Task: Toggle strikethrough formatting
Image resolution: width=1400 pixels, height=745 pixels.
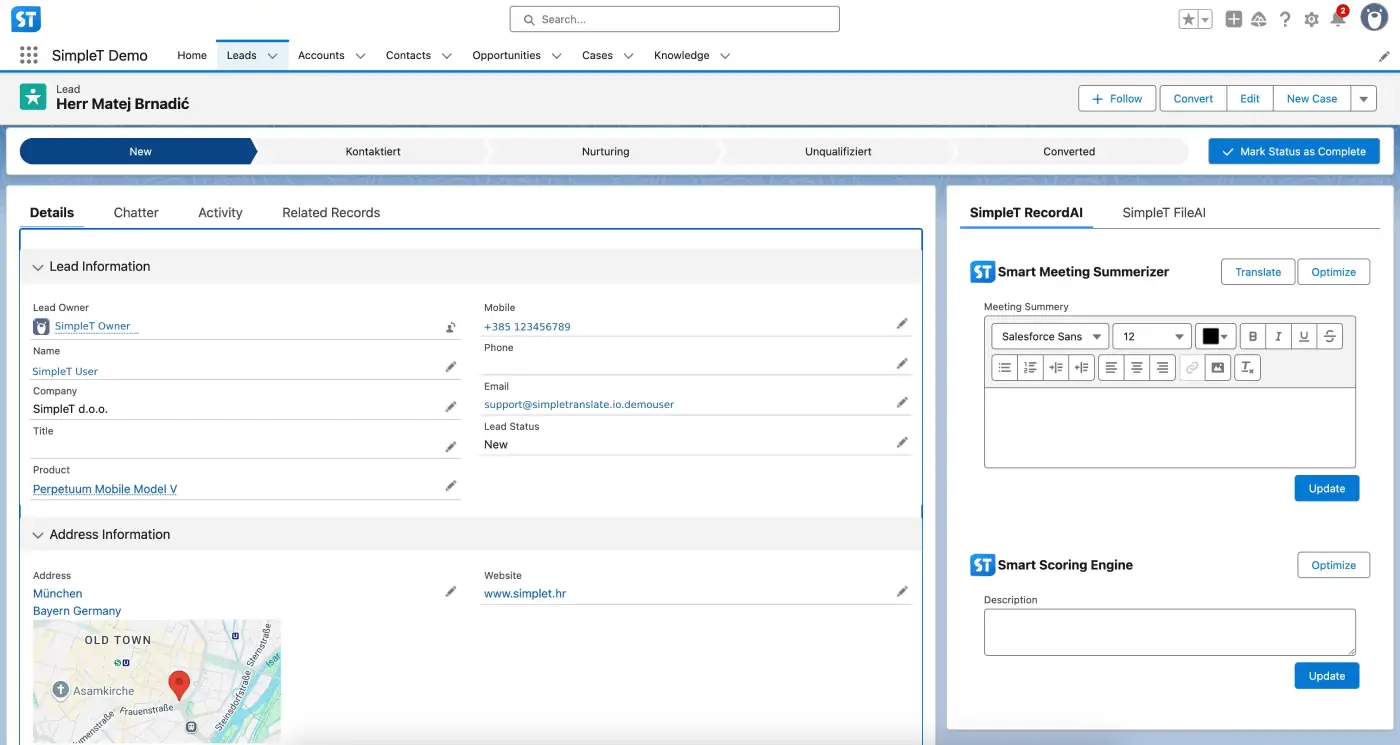Action: tap(1329, 337)
